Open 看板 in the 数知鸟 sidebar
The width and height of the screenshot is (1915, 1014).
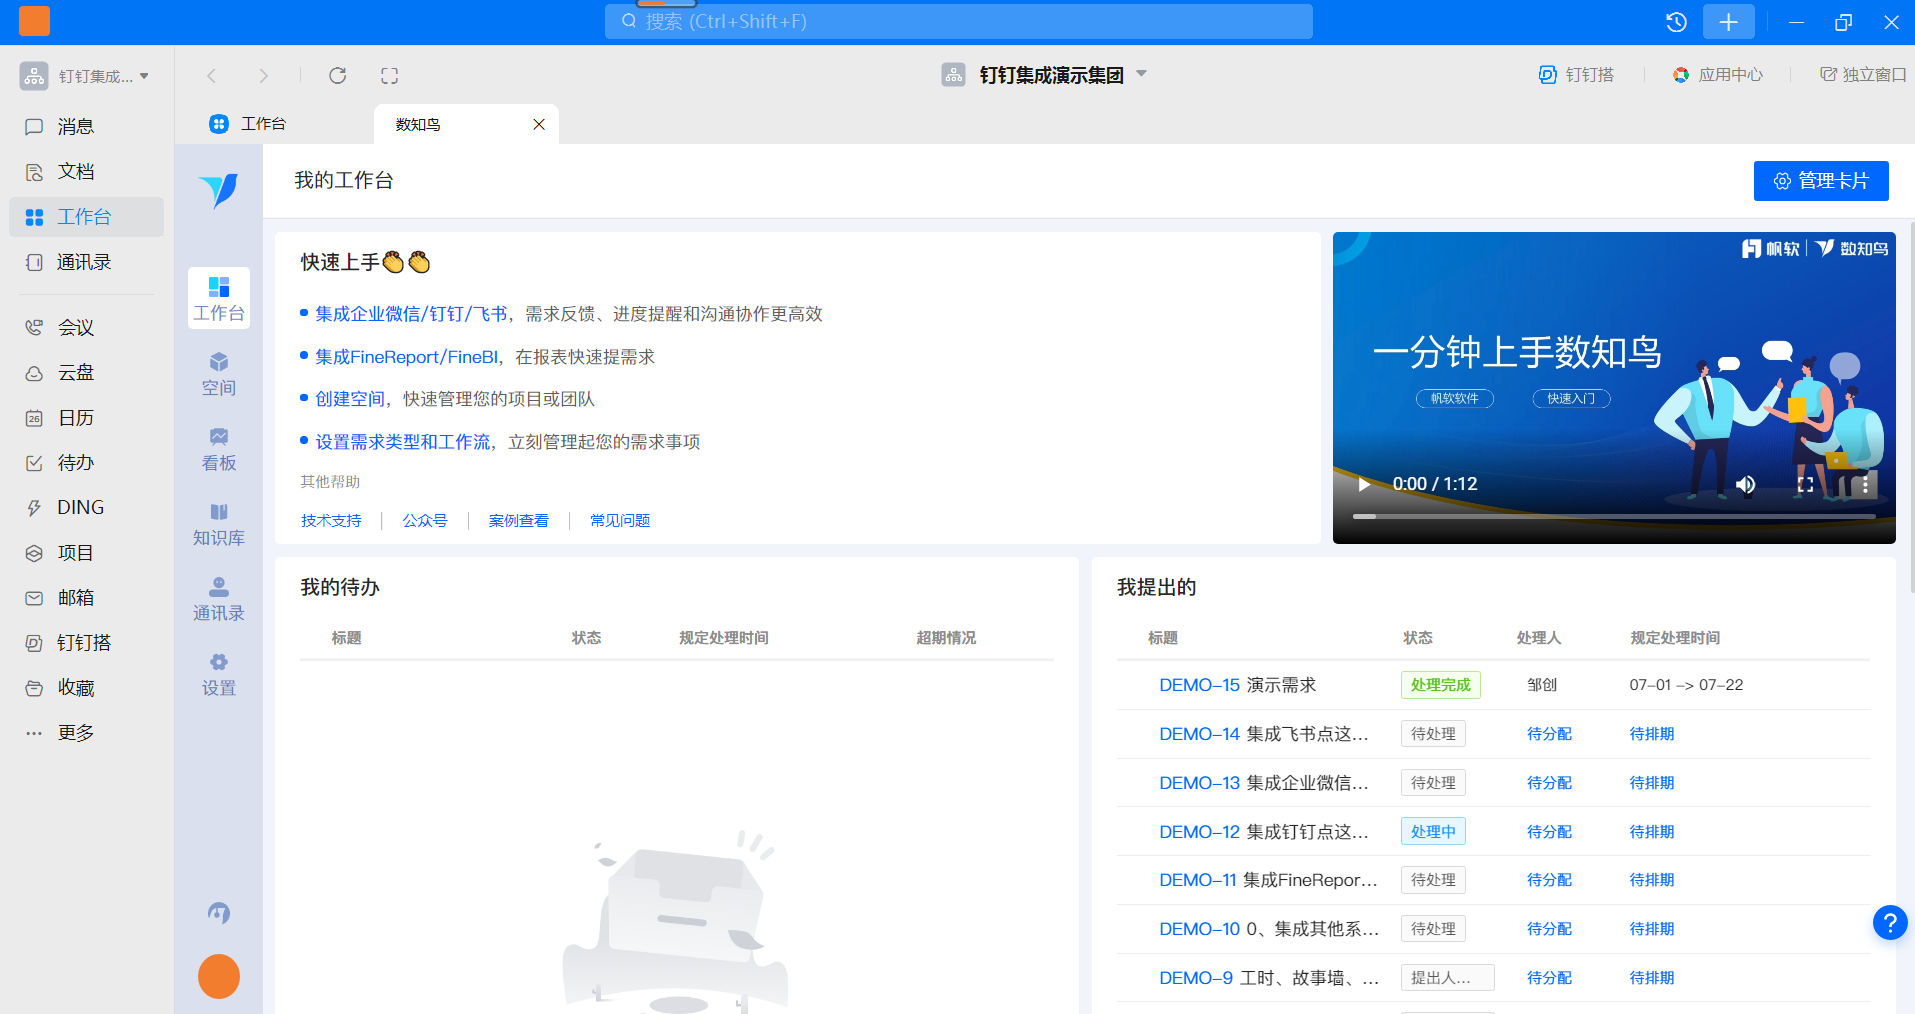point(219,449)
